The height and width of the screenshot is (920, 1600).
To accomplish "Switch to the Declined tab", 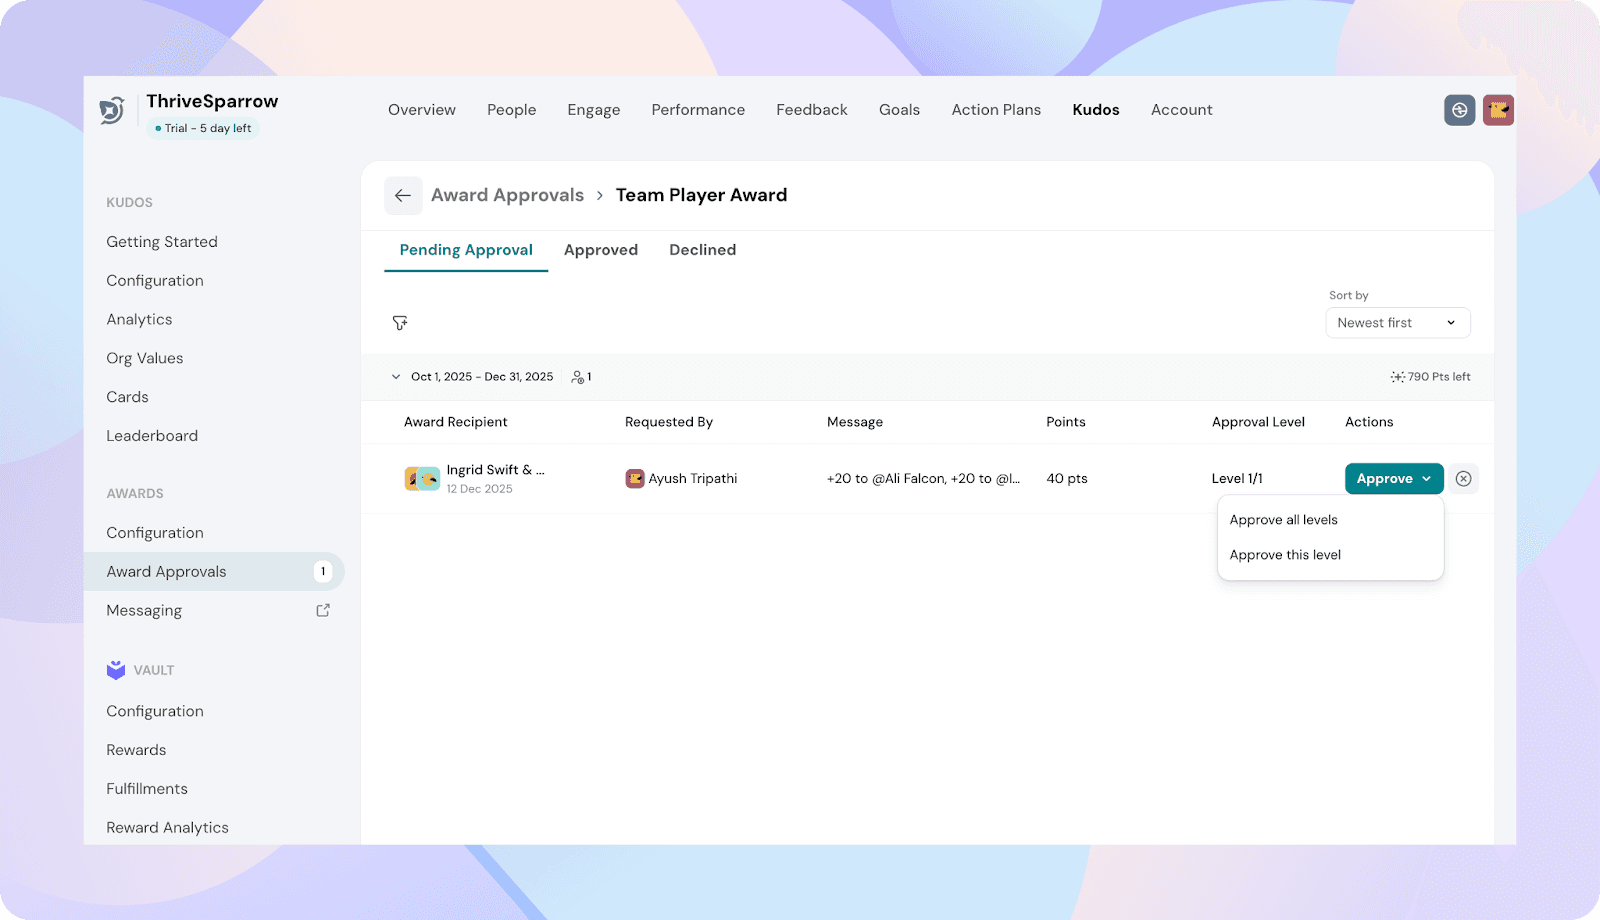I will [702, 250].
